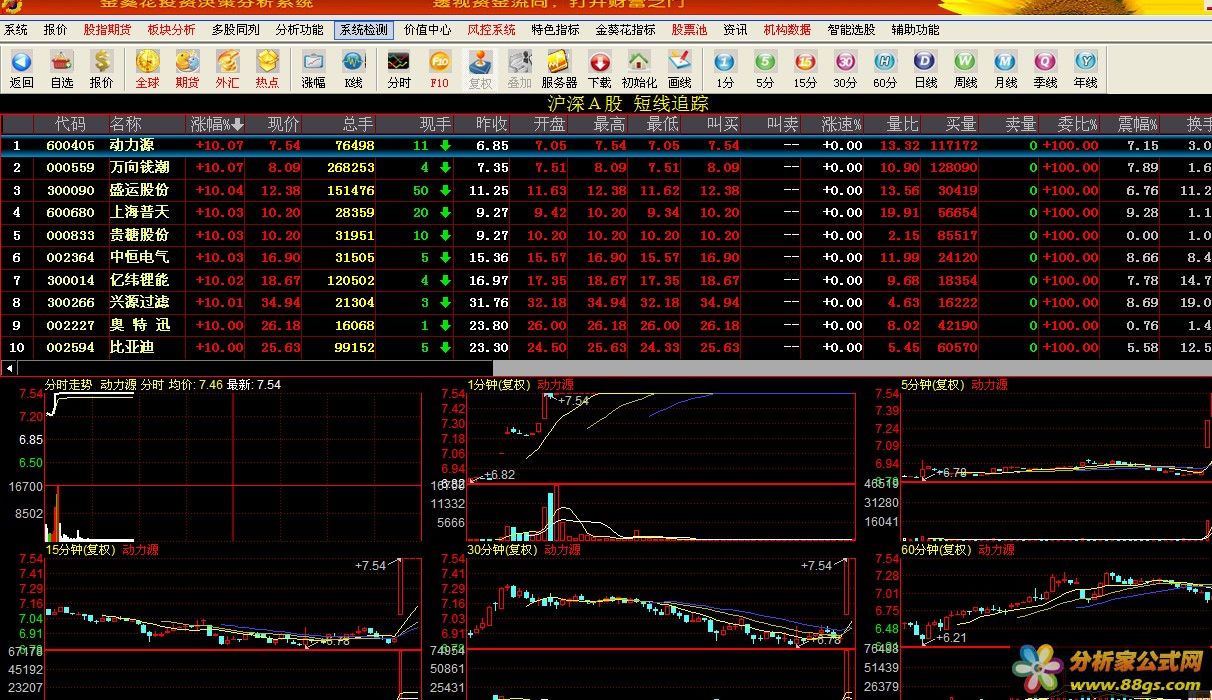Screen dimensions: 1212x700
Task: Switch to 5分 period icon
Action: [x=765, y=69]
